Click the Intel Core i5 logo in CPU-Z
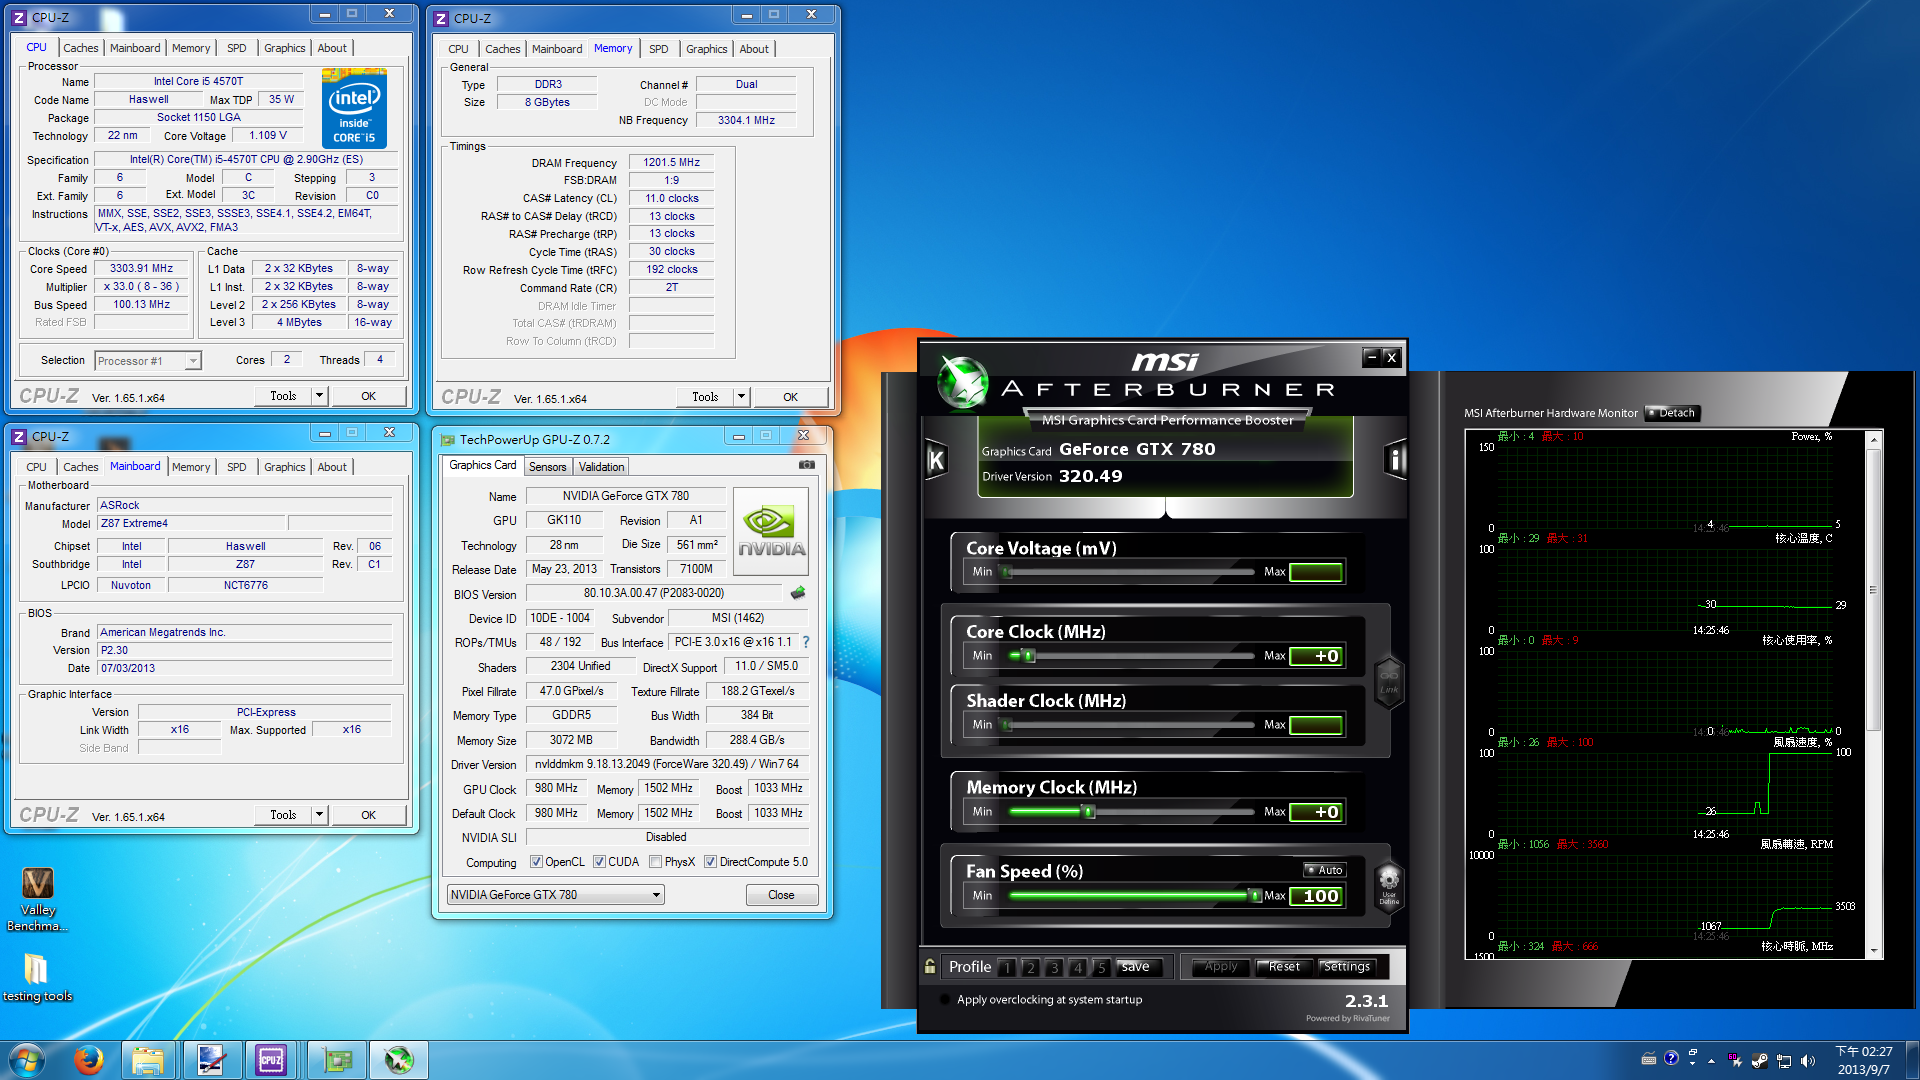The height and width of the screenshot is (1080, 1920). pos(354,109)
